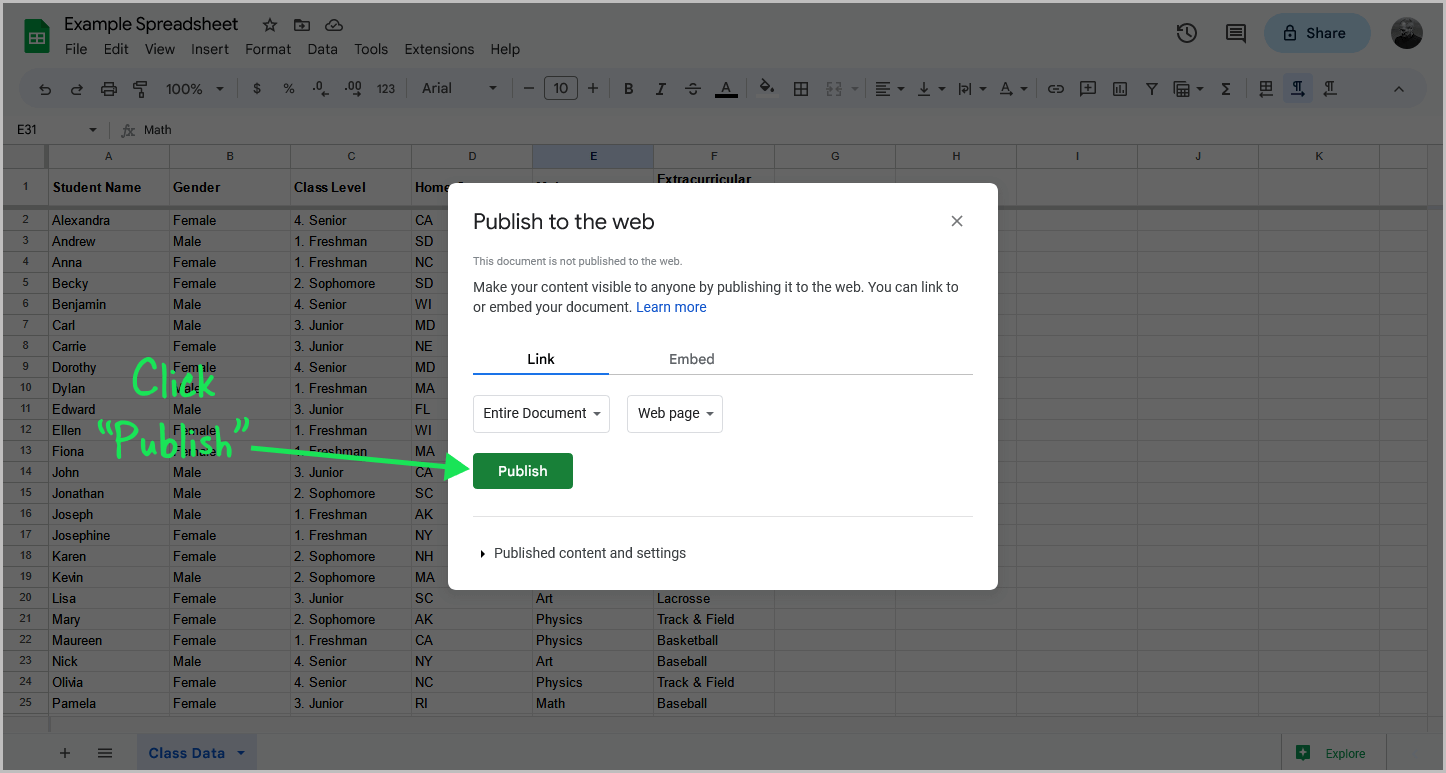Open the Learn more link

(671, 307)
